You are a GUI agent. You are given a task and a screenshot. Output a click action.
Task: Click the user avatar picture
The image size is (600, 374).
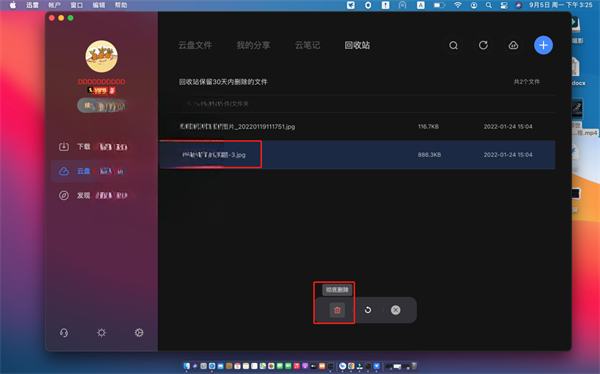[101, 56]
